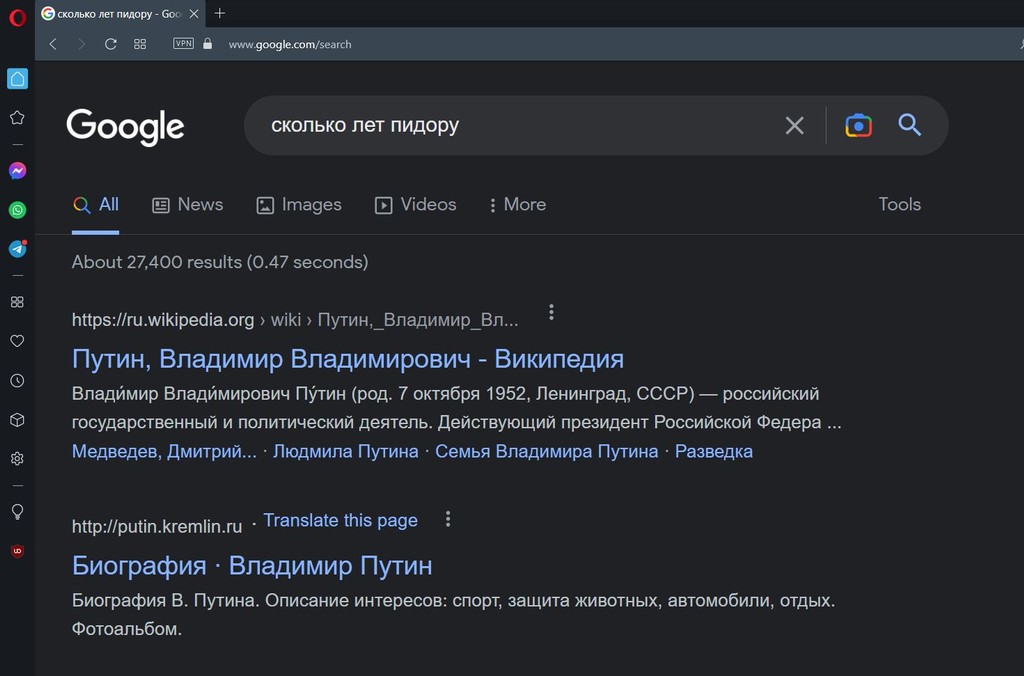Search by image with Google Lens

858,125
